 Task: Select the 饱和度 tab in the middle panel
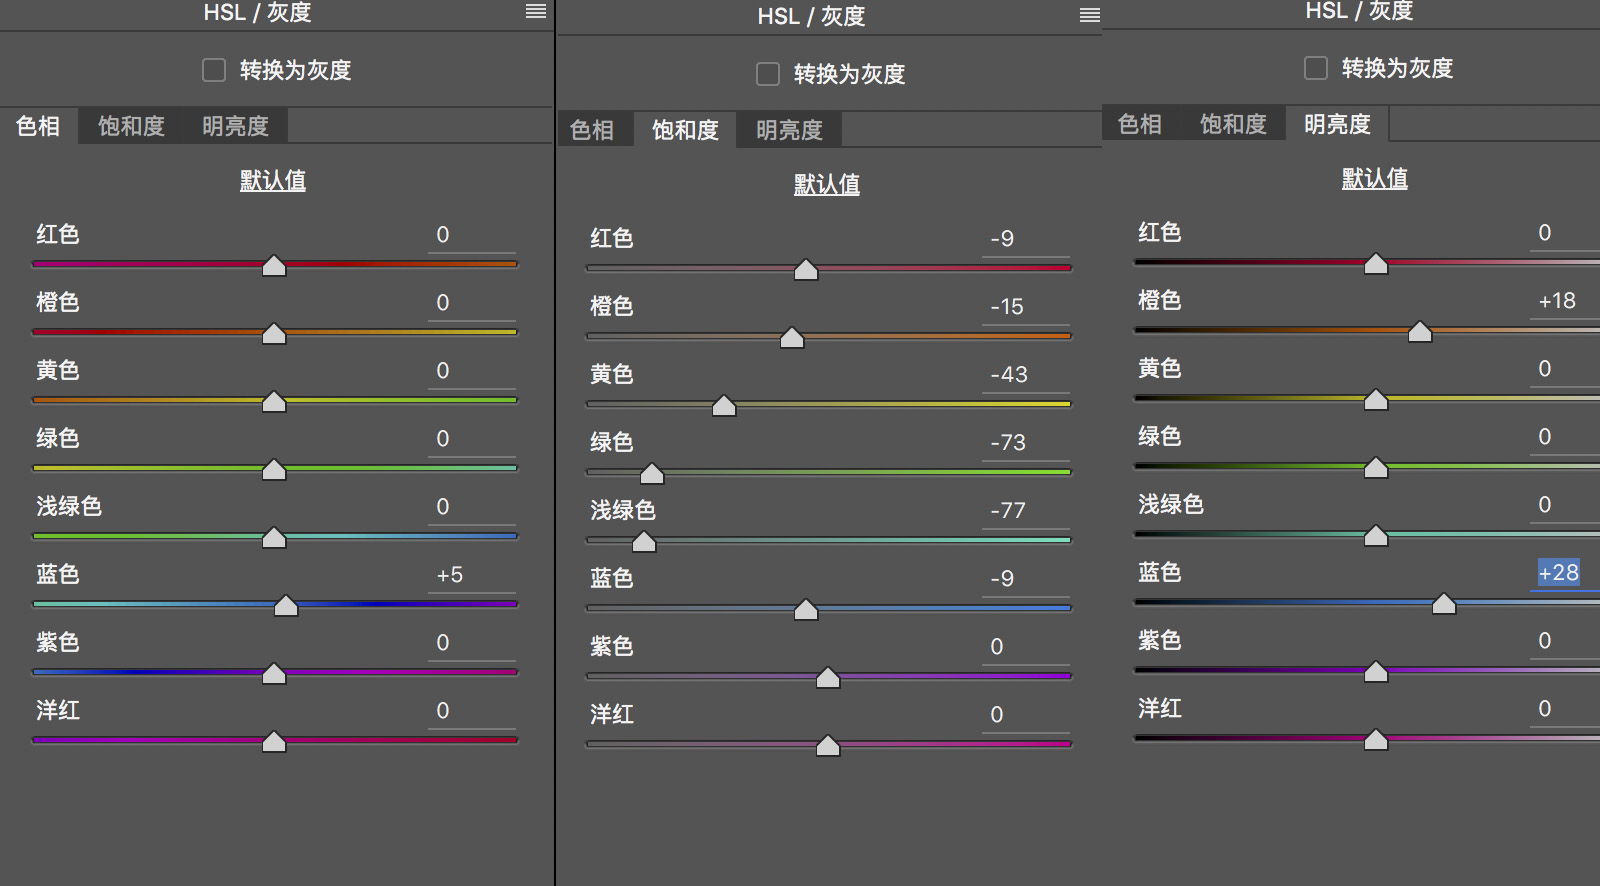click(x=685, y=130)
